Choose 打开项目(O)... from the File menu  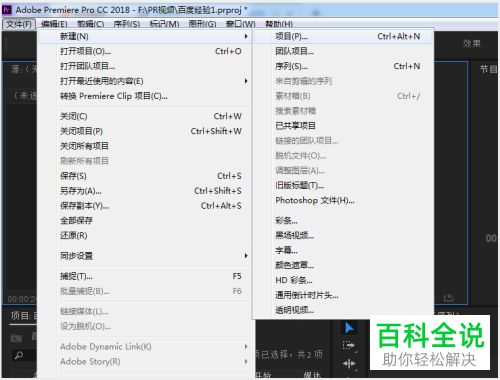click(145, 51)
